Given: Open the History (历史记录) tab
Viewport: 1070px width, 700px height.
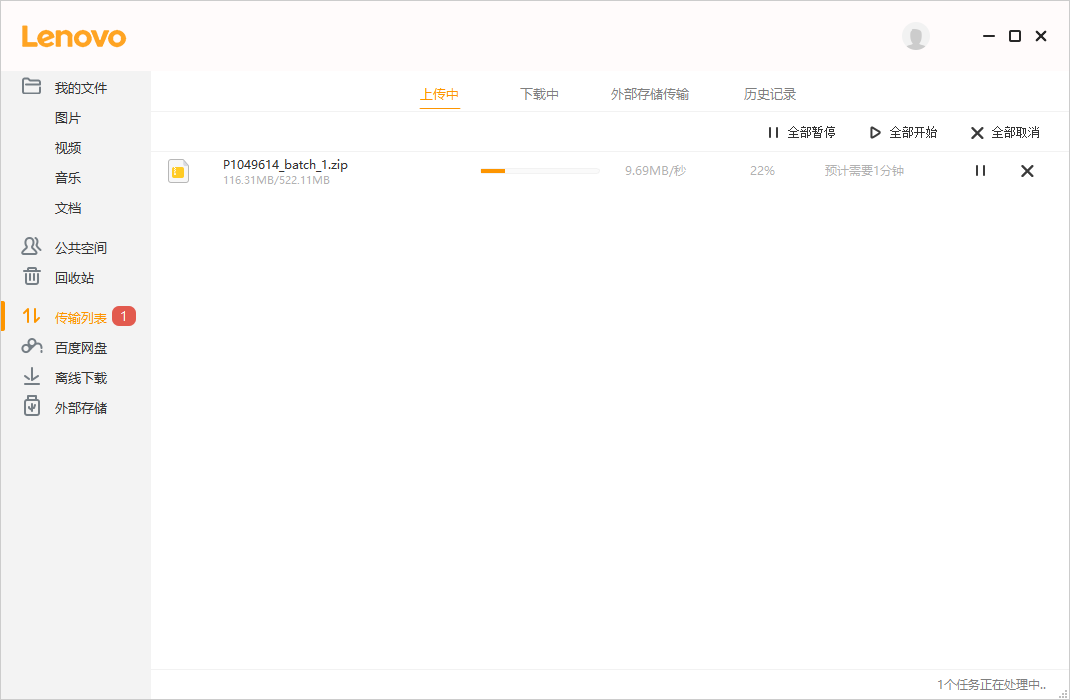Looking at the screenshot, I should click(x=769, y=94).
